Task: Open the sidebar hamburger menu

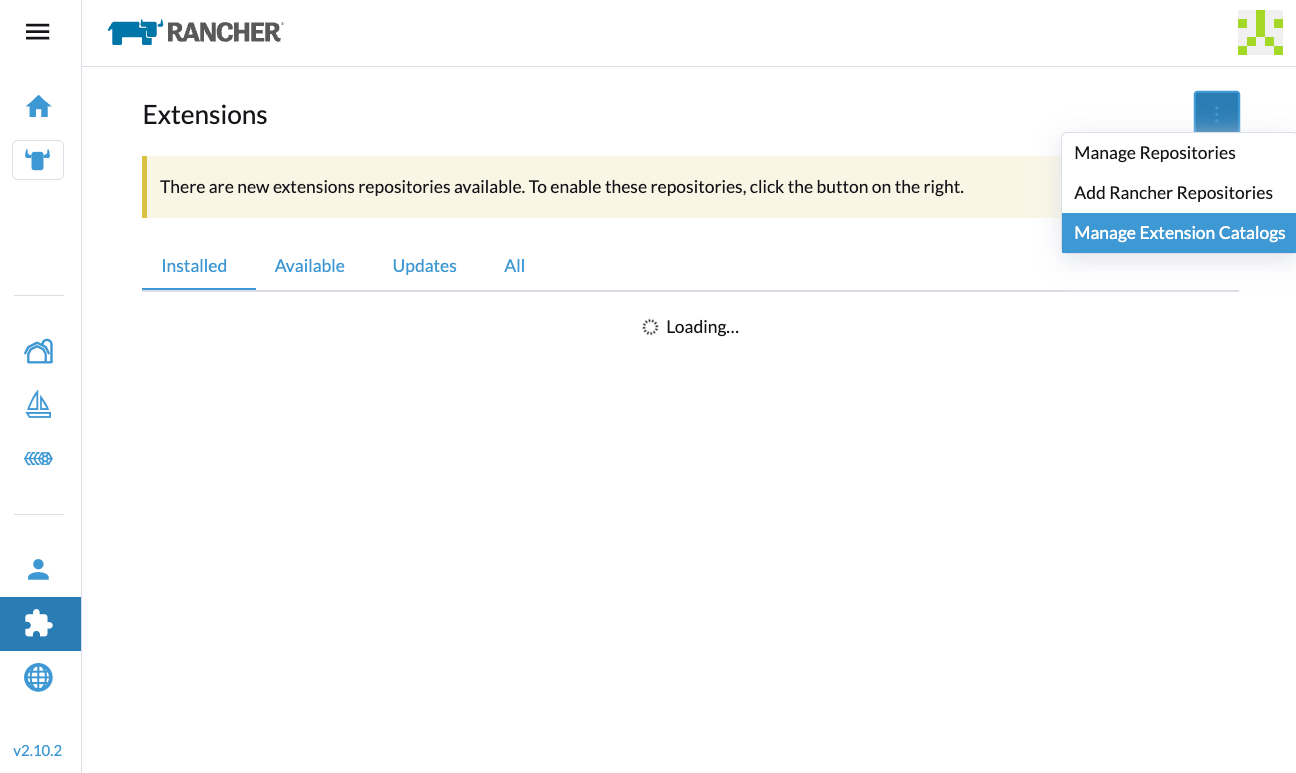Action: point(37,31)
